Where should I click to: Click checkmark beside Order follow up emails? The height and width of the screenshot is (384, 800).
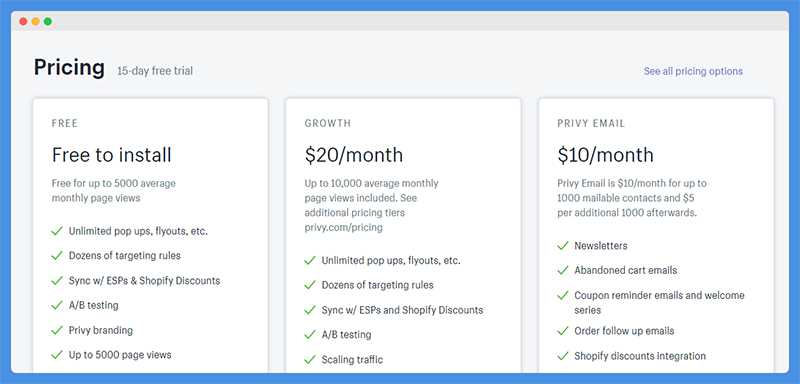[563, 331]
